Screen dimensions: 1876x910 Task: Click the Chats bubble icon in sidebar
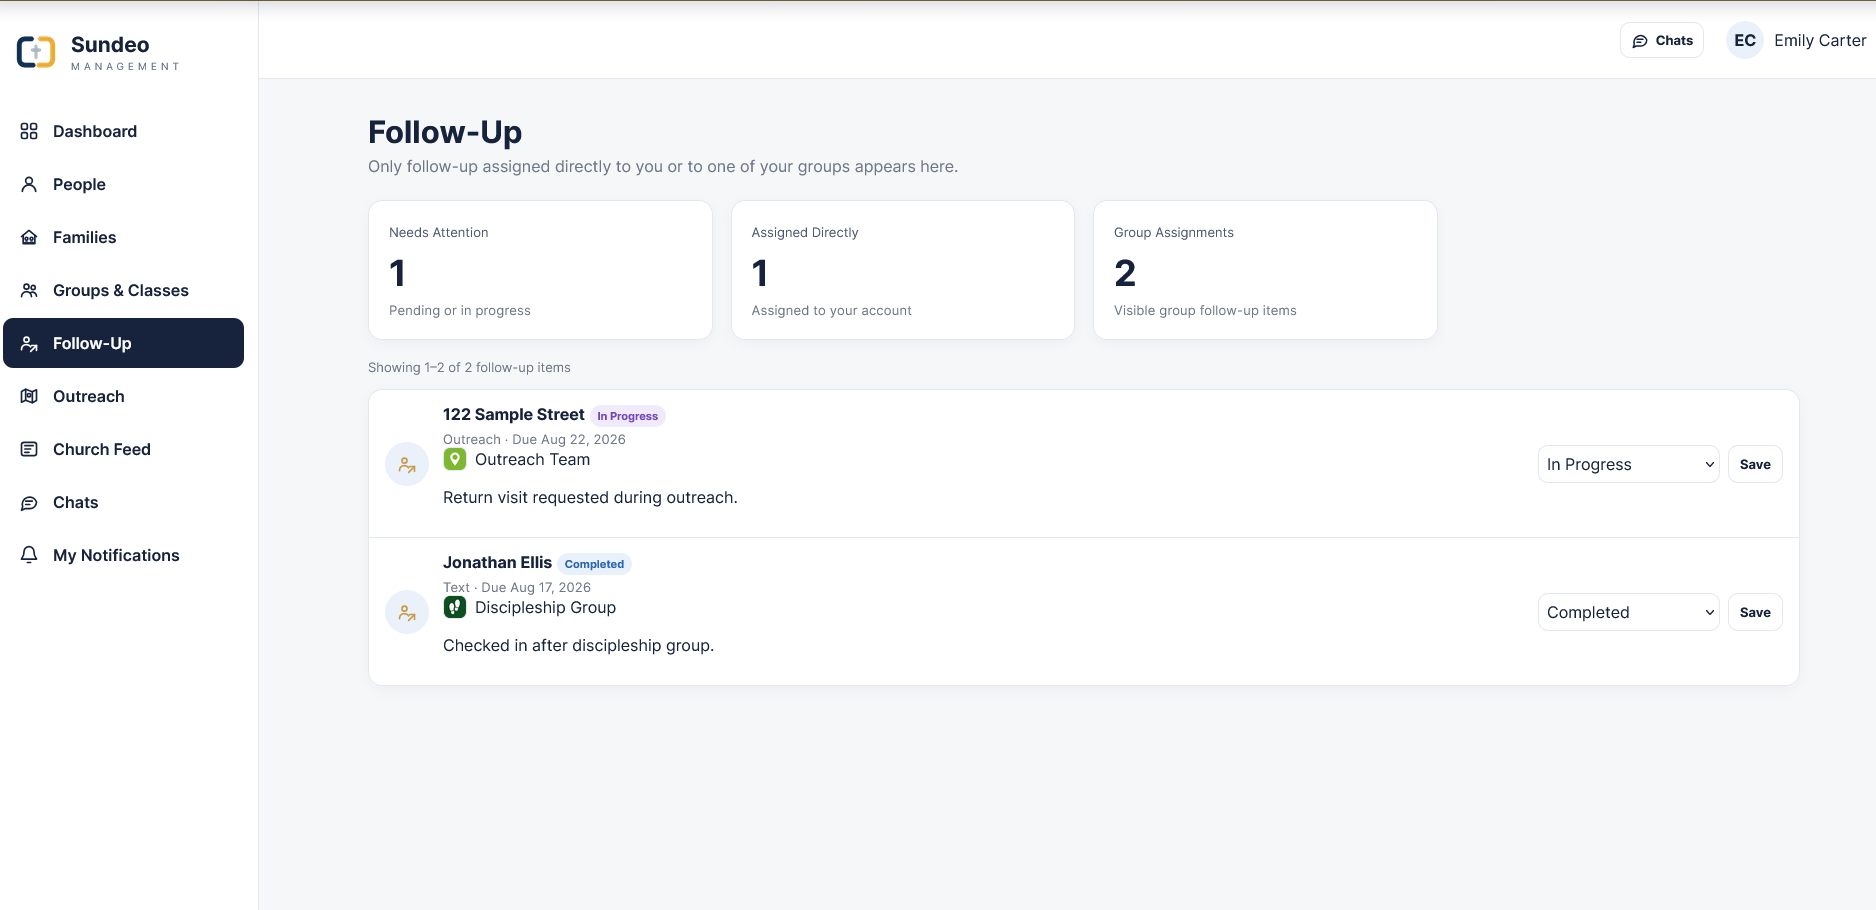pos(29,502)
